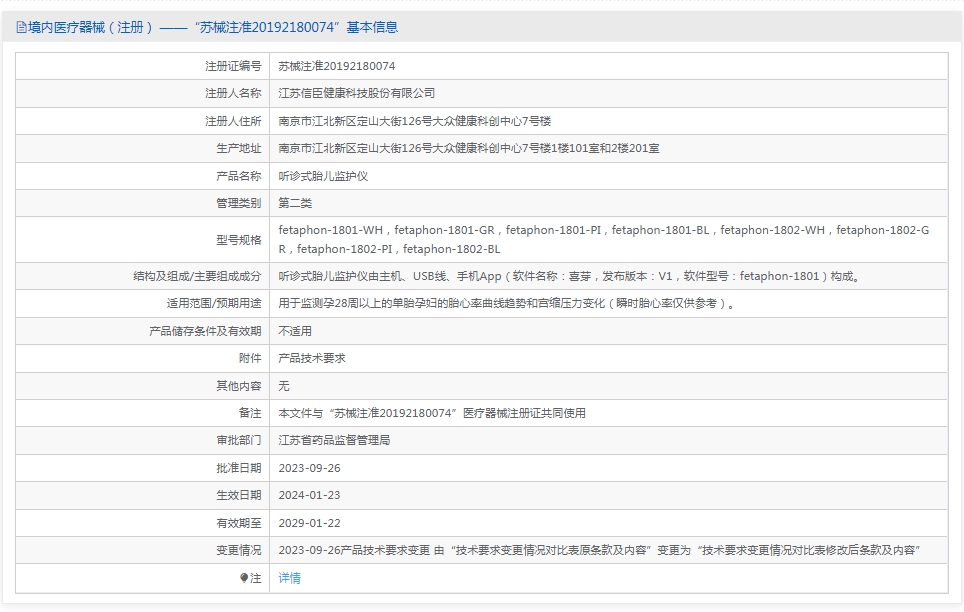The width and height of the screenshot is (964, 612).
Task: Click the 管理类别 row label
Action: click(239, 203)
